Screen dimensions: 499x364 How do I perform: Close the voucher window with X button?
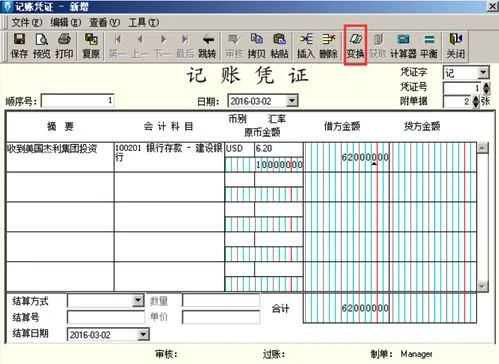(x=493, y=6)
